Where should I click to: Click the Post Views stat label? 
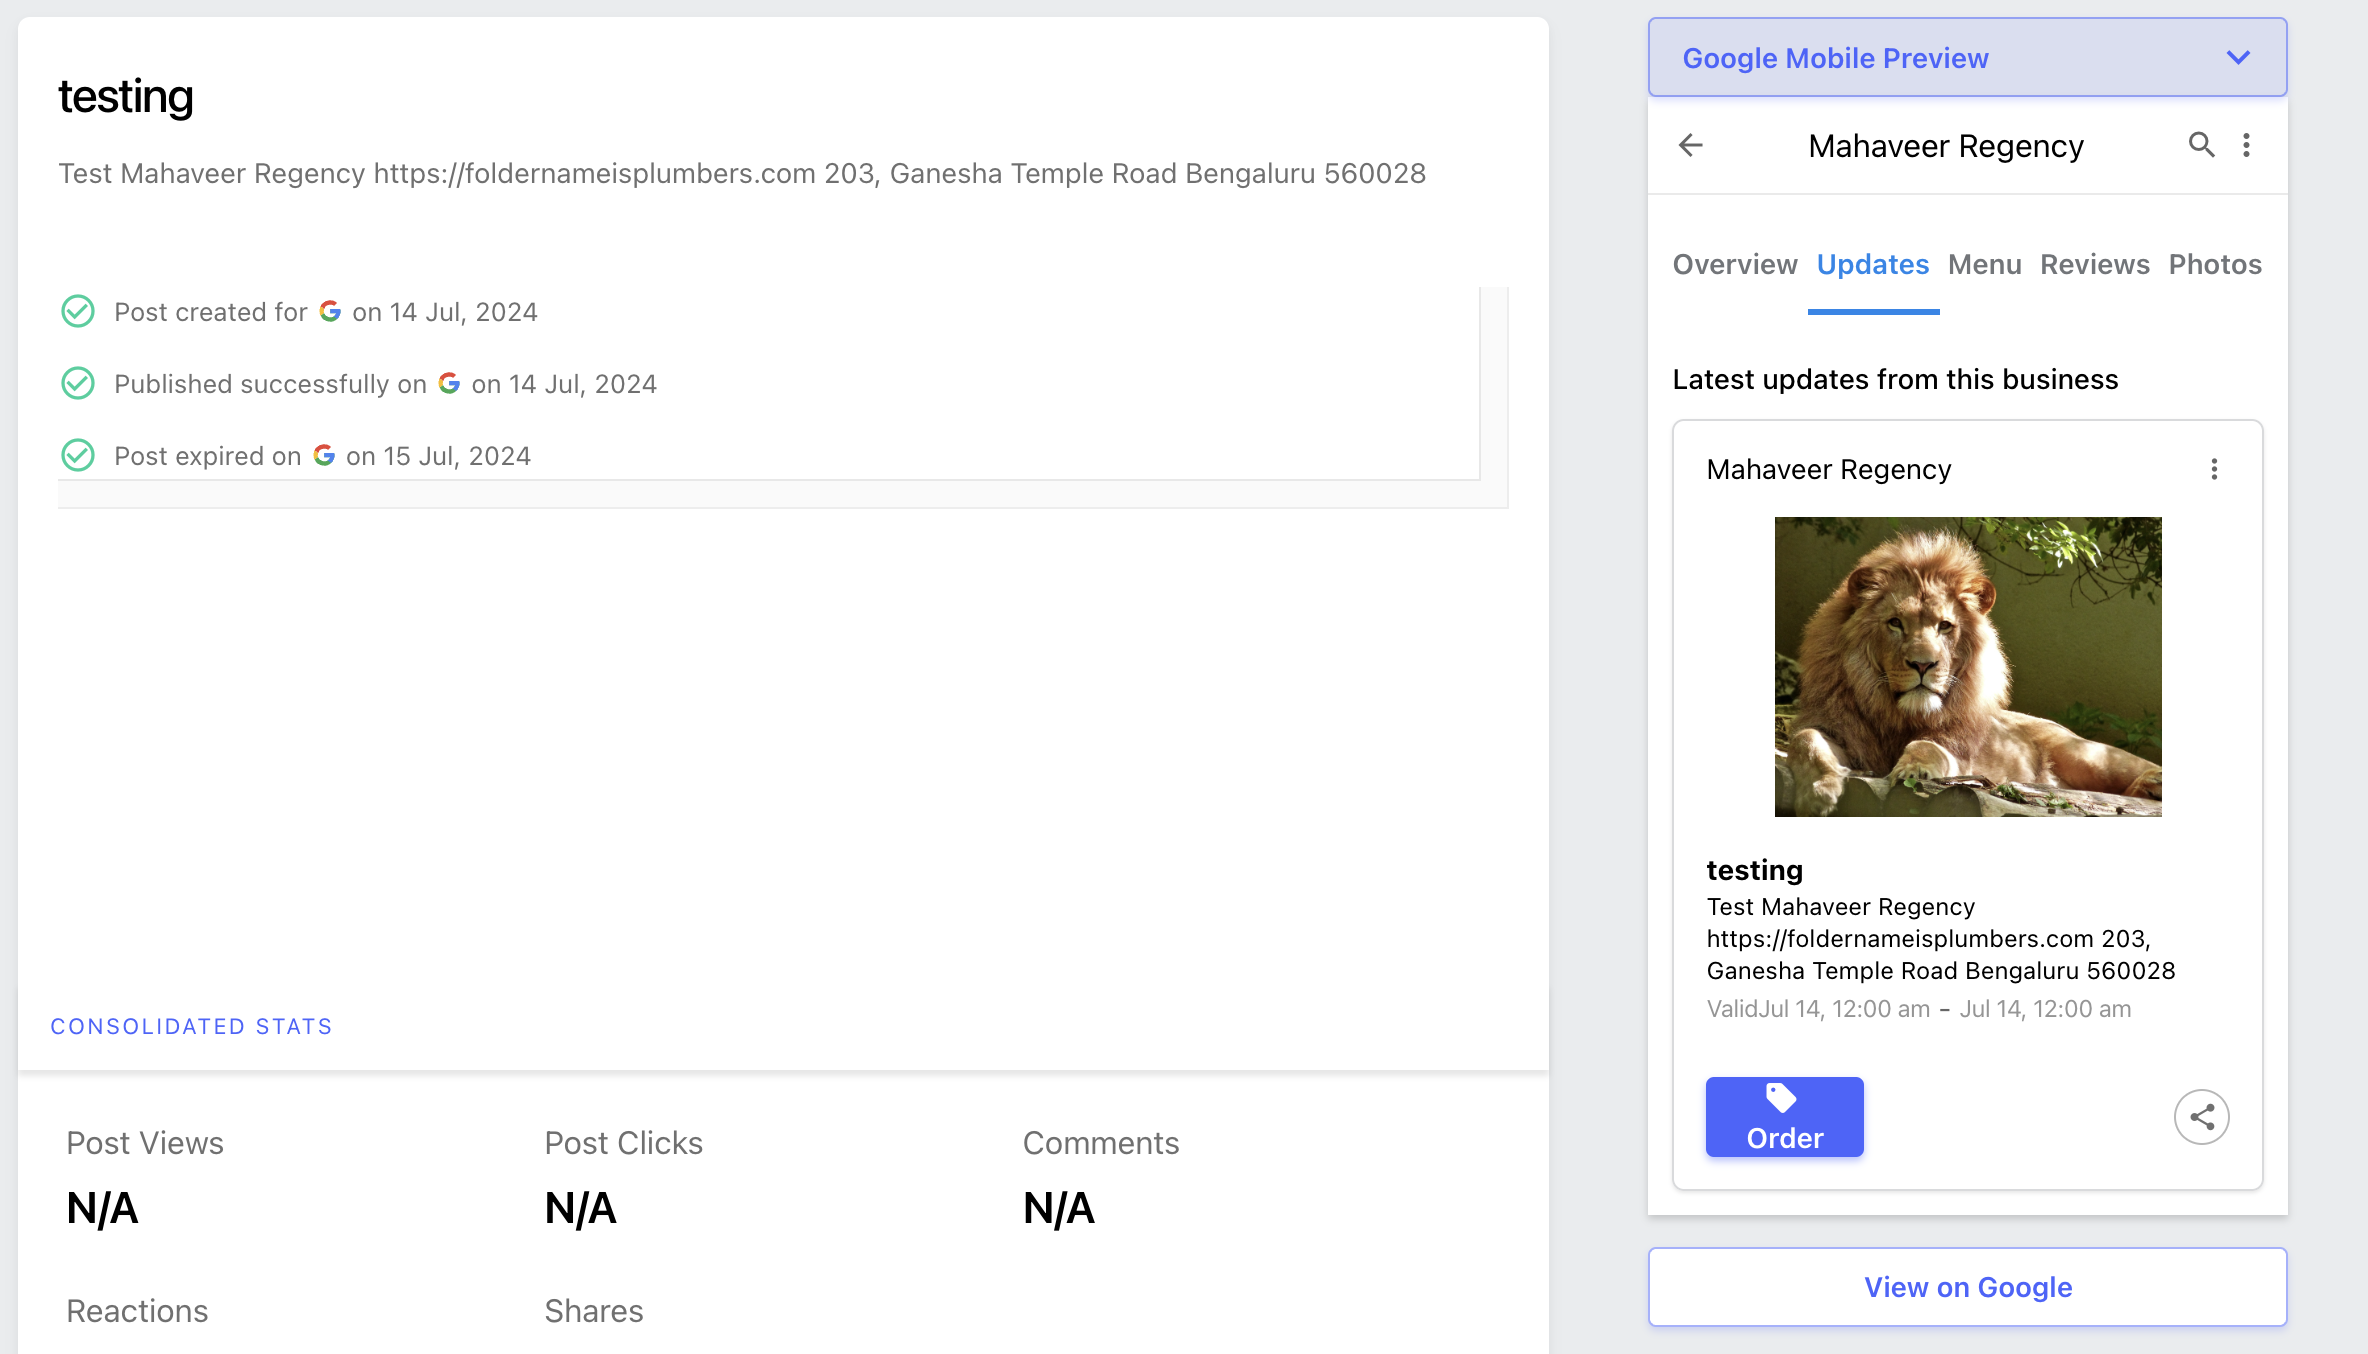[145, 1143]
